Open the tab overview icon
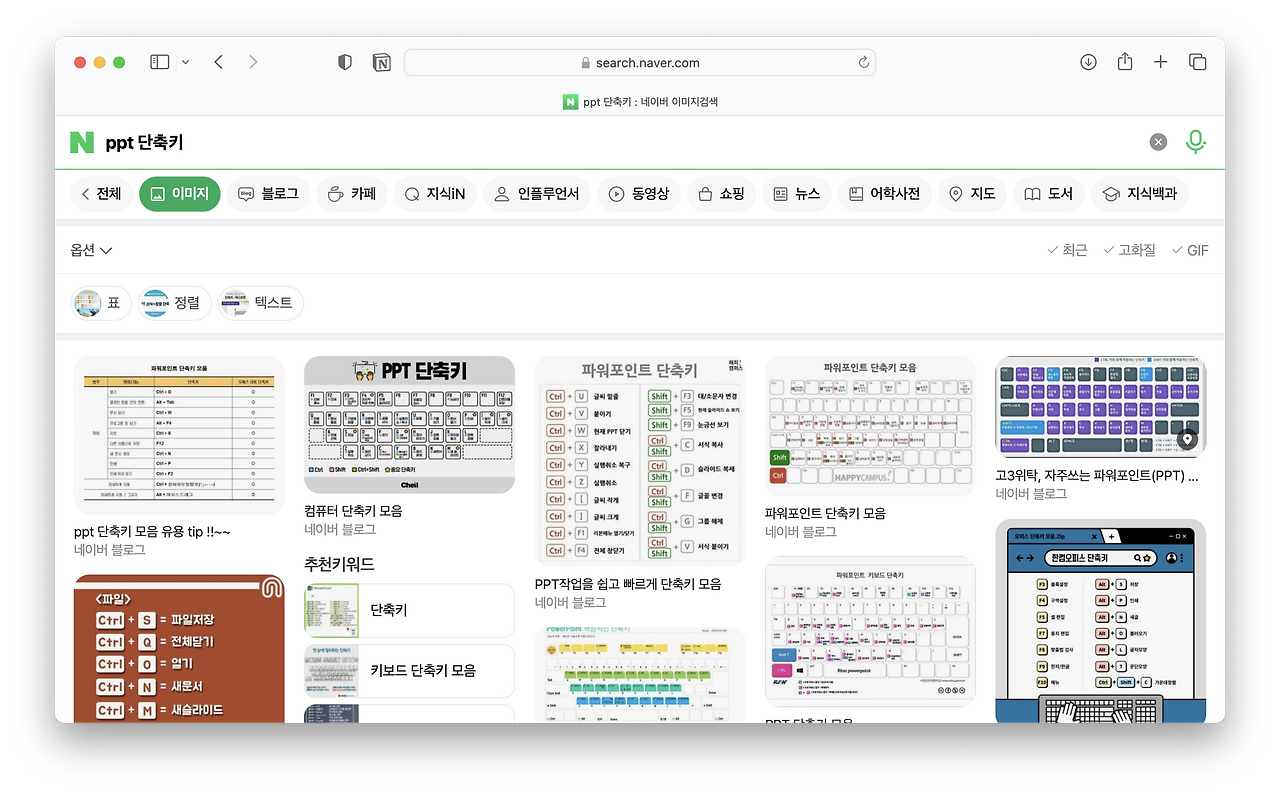 (x=1197, y=61)
